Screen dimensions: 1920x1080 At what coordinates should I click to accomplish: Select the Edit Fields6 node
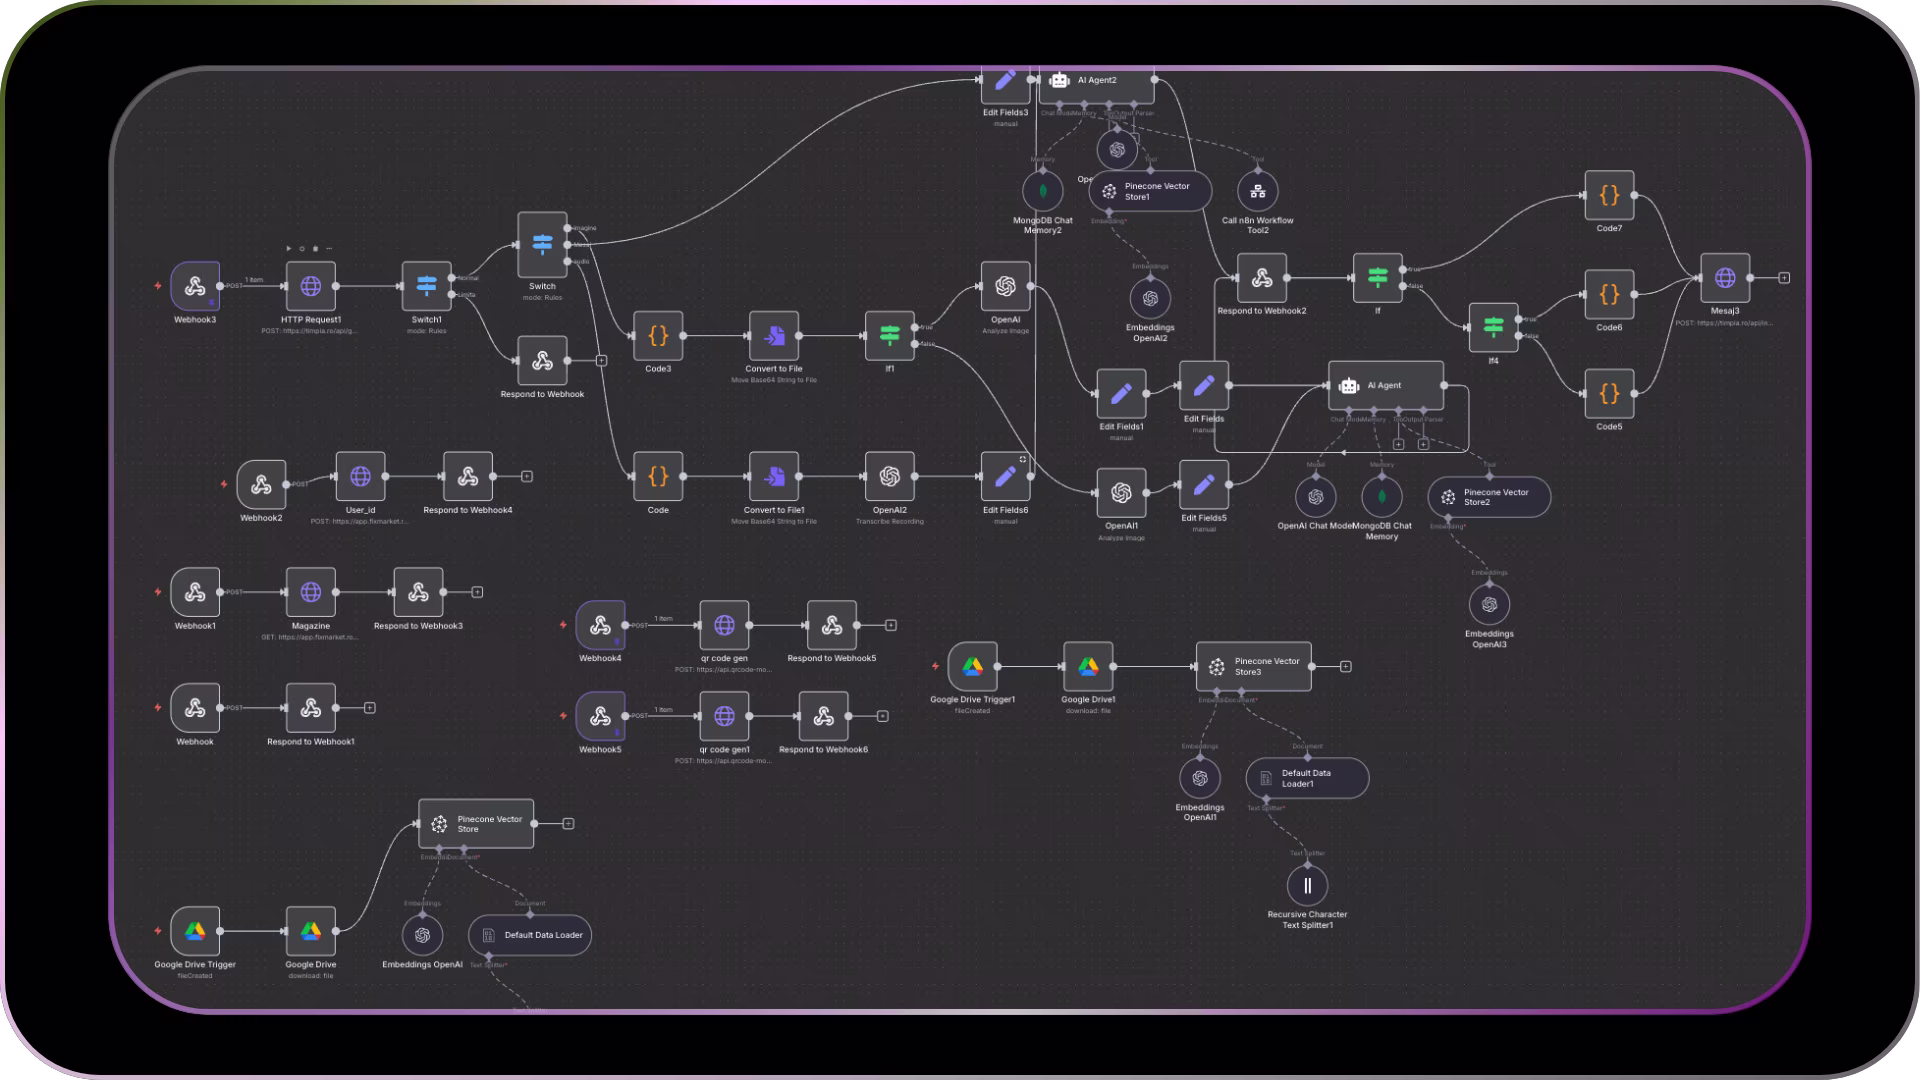[x=1005, y=477]
